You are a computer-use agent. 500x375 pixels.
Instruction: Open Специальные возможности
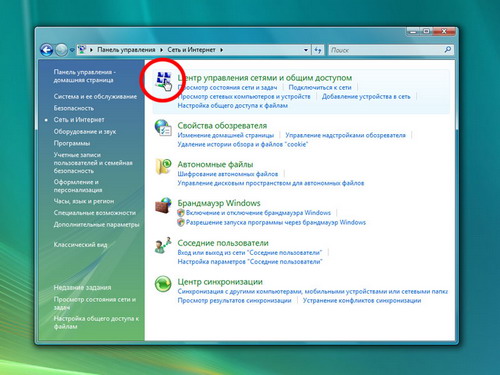click(95, 213)
